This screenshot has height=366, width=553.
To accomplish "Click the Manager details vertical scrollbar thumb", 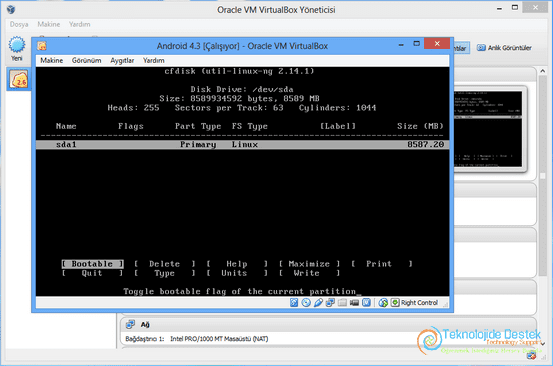I will click(x=542, y=176).
